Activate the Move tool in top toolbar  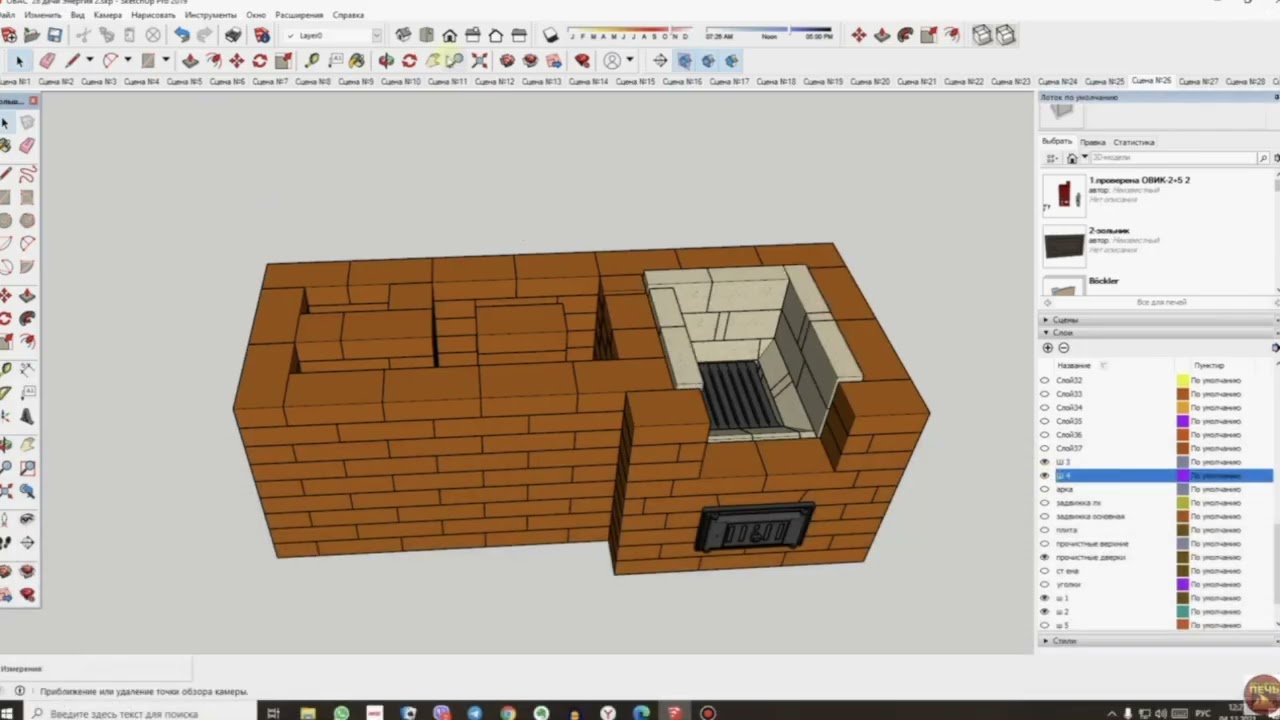tap(236, 61)
